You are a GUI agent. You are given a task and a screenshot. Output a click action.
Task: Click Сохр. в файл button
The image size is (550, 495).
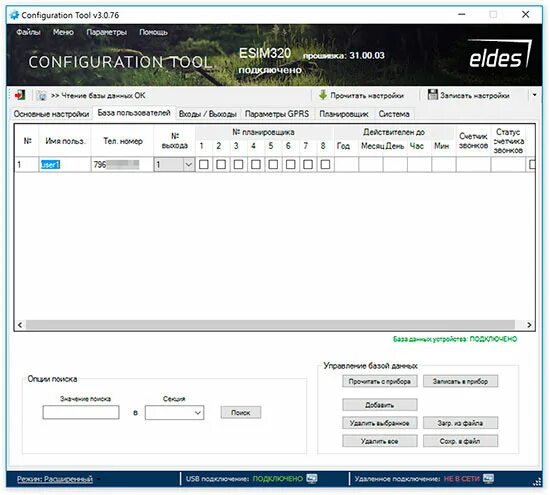[460, 441]
